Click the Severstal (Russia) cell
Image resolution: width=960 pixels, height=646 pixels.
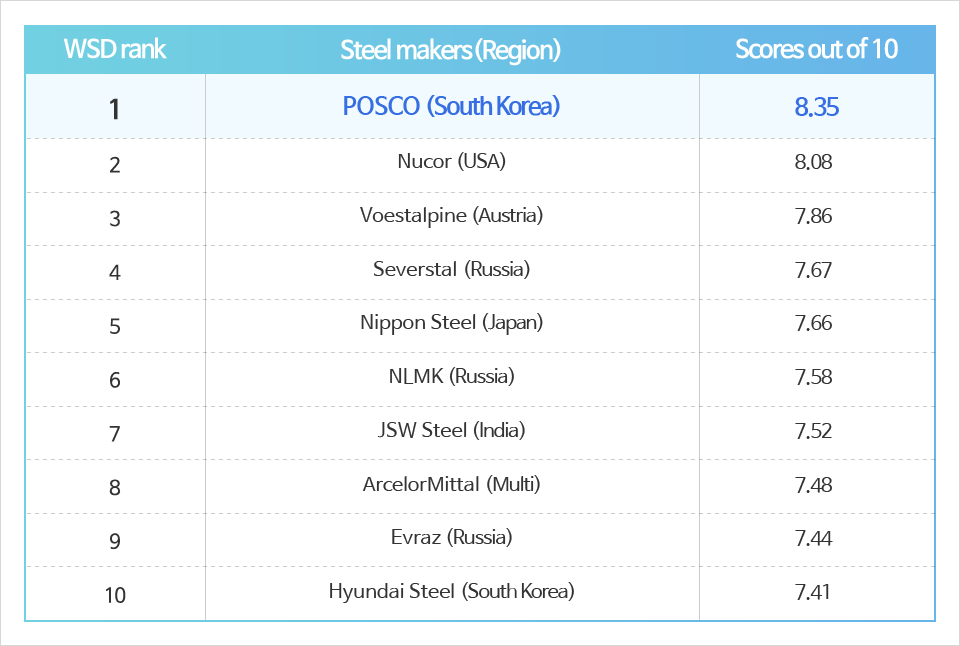pos(451,269)
